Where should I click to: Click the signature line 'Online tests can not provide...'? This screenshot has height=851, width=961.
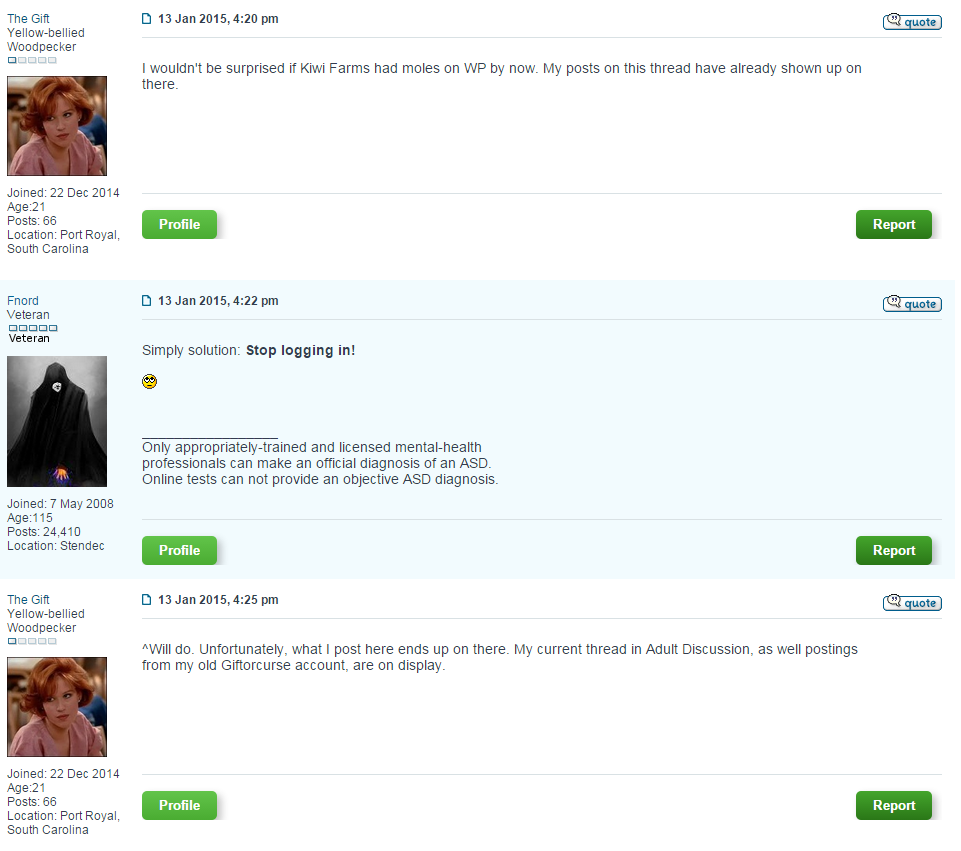click(320, 479)
